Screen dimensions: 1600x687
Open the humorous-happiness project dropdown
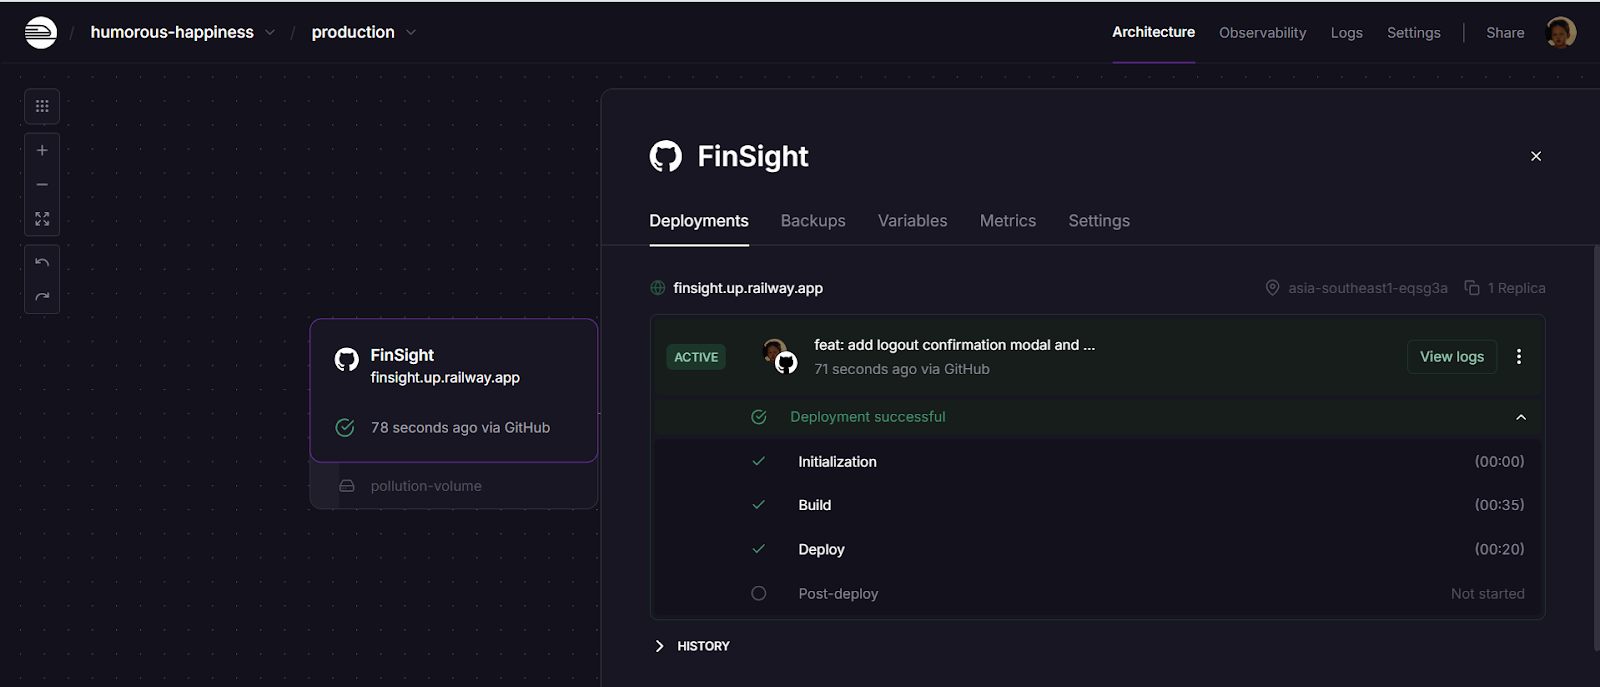coord(183,32)
